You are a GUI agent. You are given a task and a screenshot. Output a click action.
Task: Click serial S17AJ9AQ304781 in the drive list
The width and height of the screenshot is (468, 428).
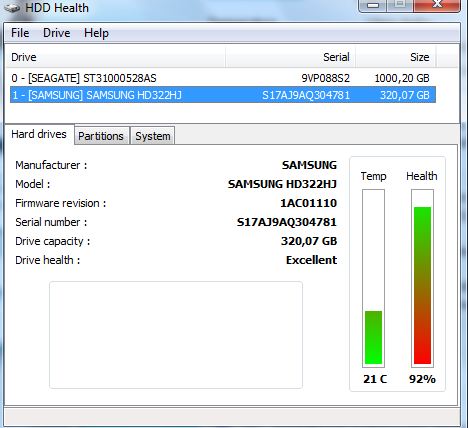pyautogui.click(x=306, y=95)
